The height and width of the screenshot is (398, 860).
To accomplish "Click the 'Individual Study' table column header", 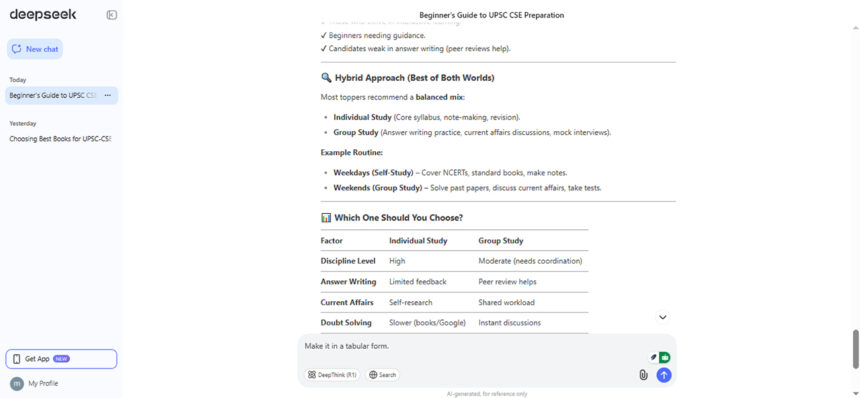I will click(x=418, y=241).
